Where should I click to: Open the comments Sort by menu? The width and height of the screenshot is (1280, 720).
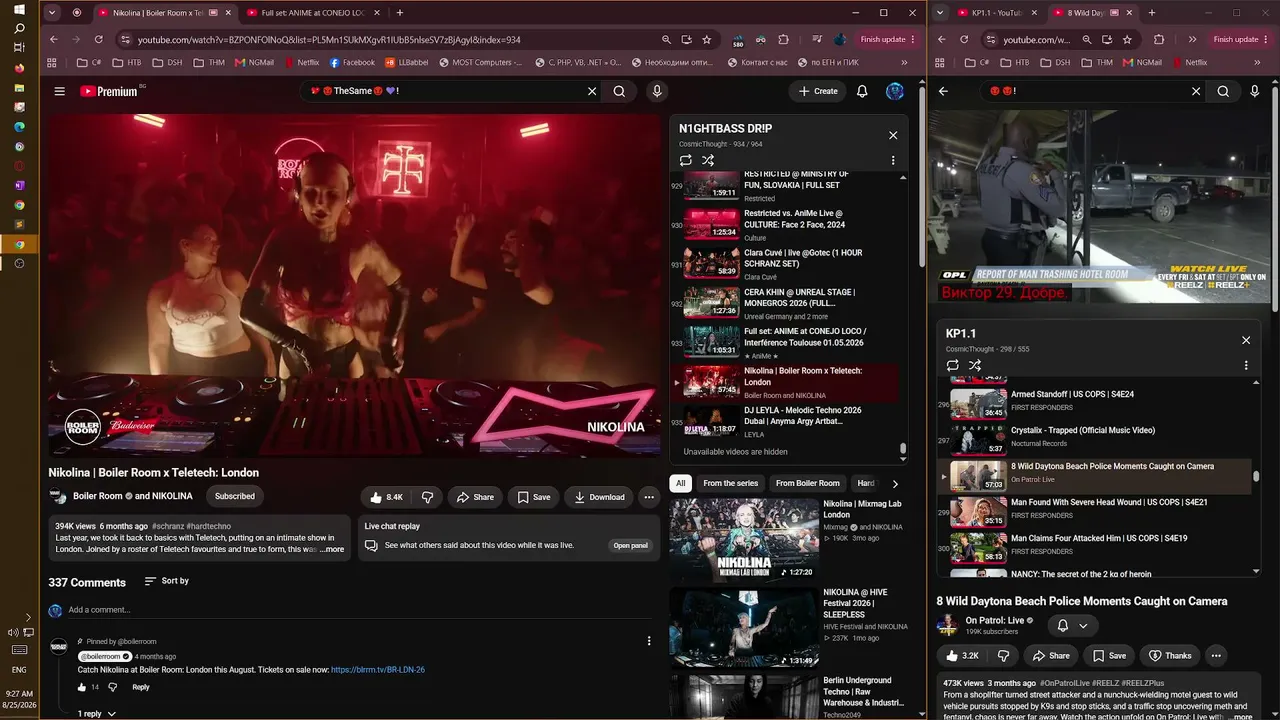166,581
